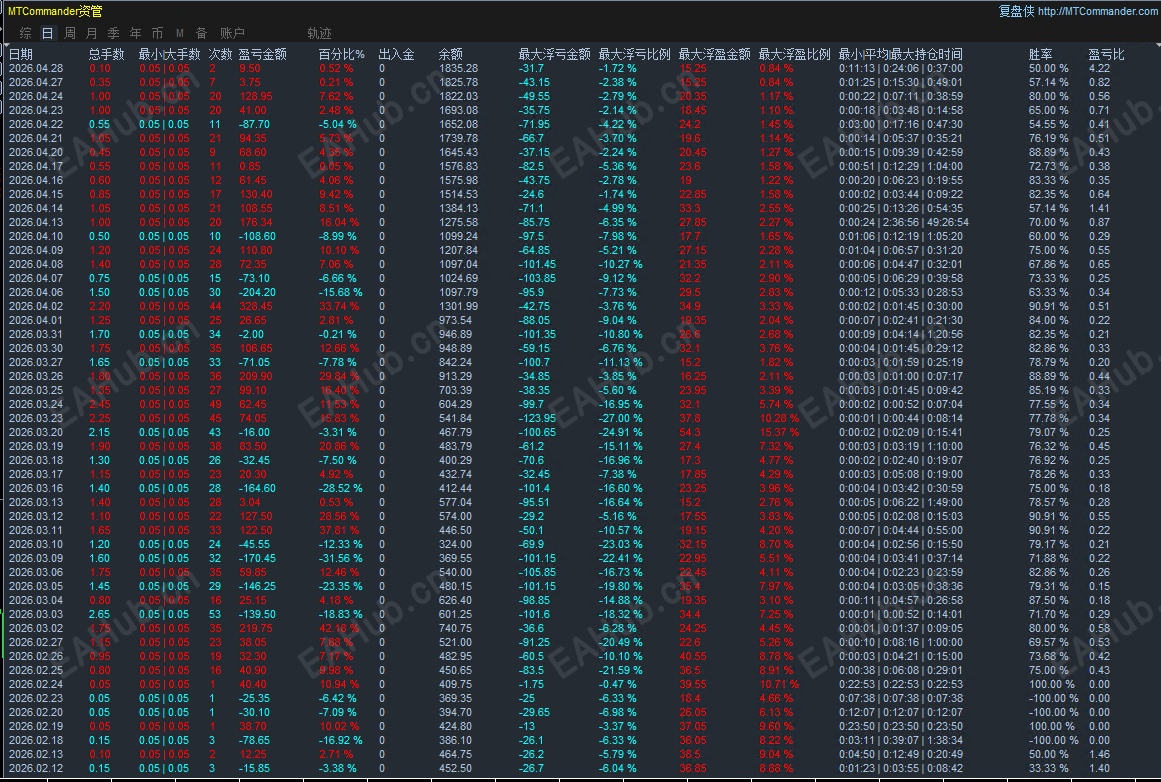1161x782 pixels.
Task: Switch to the 综 summary tab
Action: 26,33
